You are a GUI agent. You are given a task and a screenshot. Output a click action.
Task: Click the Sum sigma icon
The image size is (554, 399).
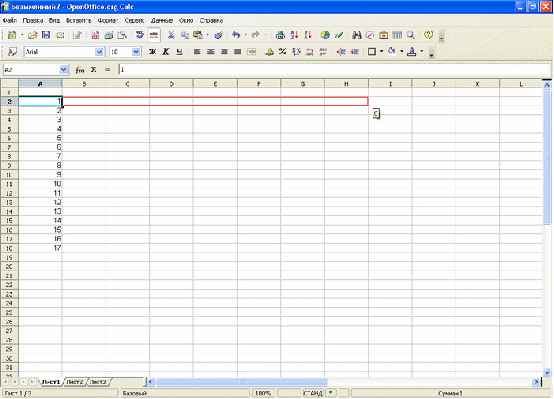94,70
